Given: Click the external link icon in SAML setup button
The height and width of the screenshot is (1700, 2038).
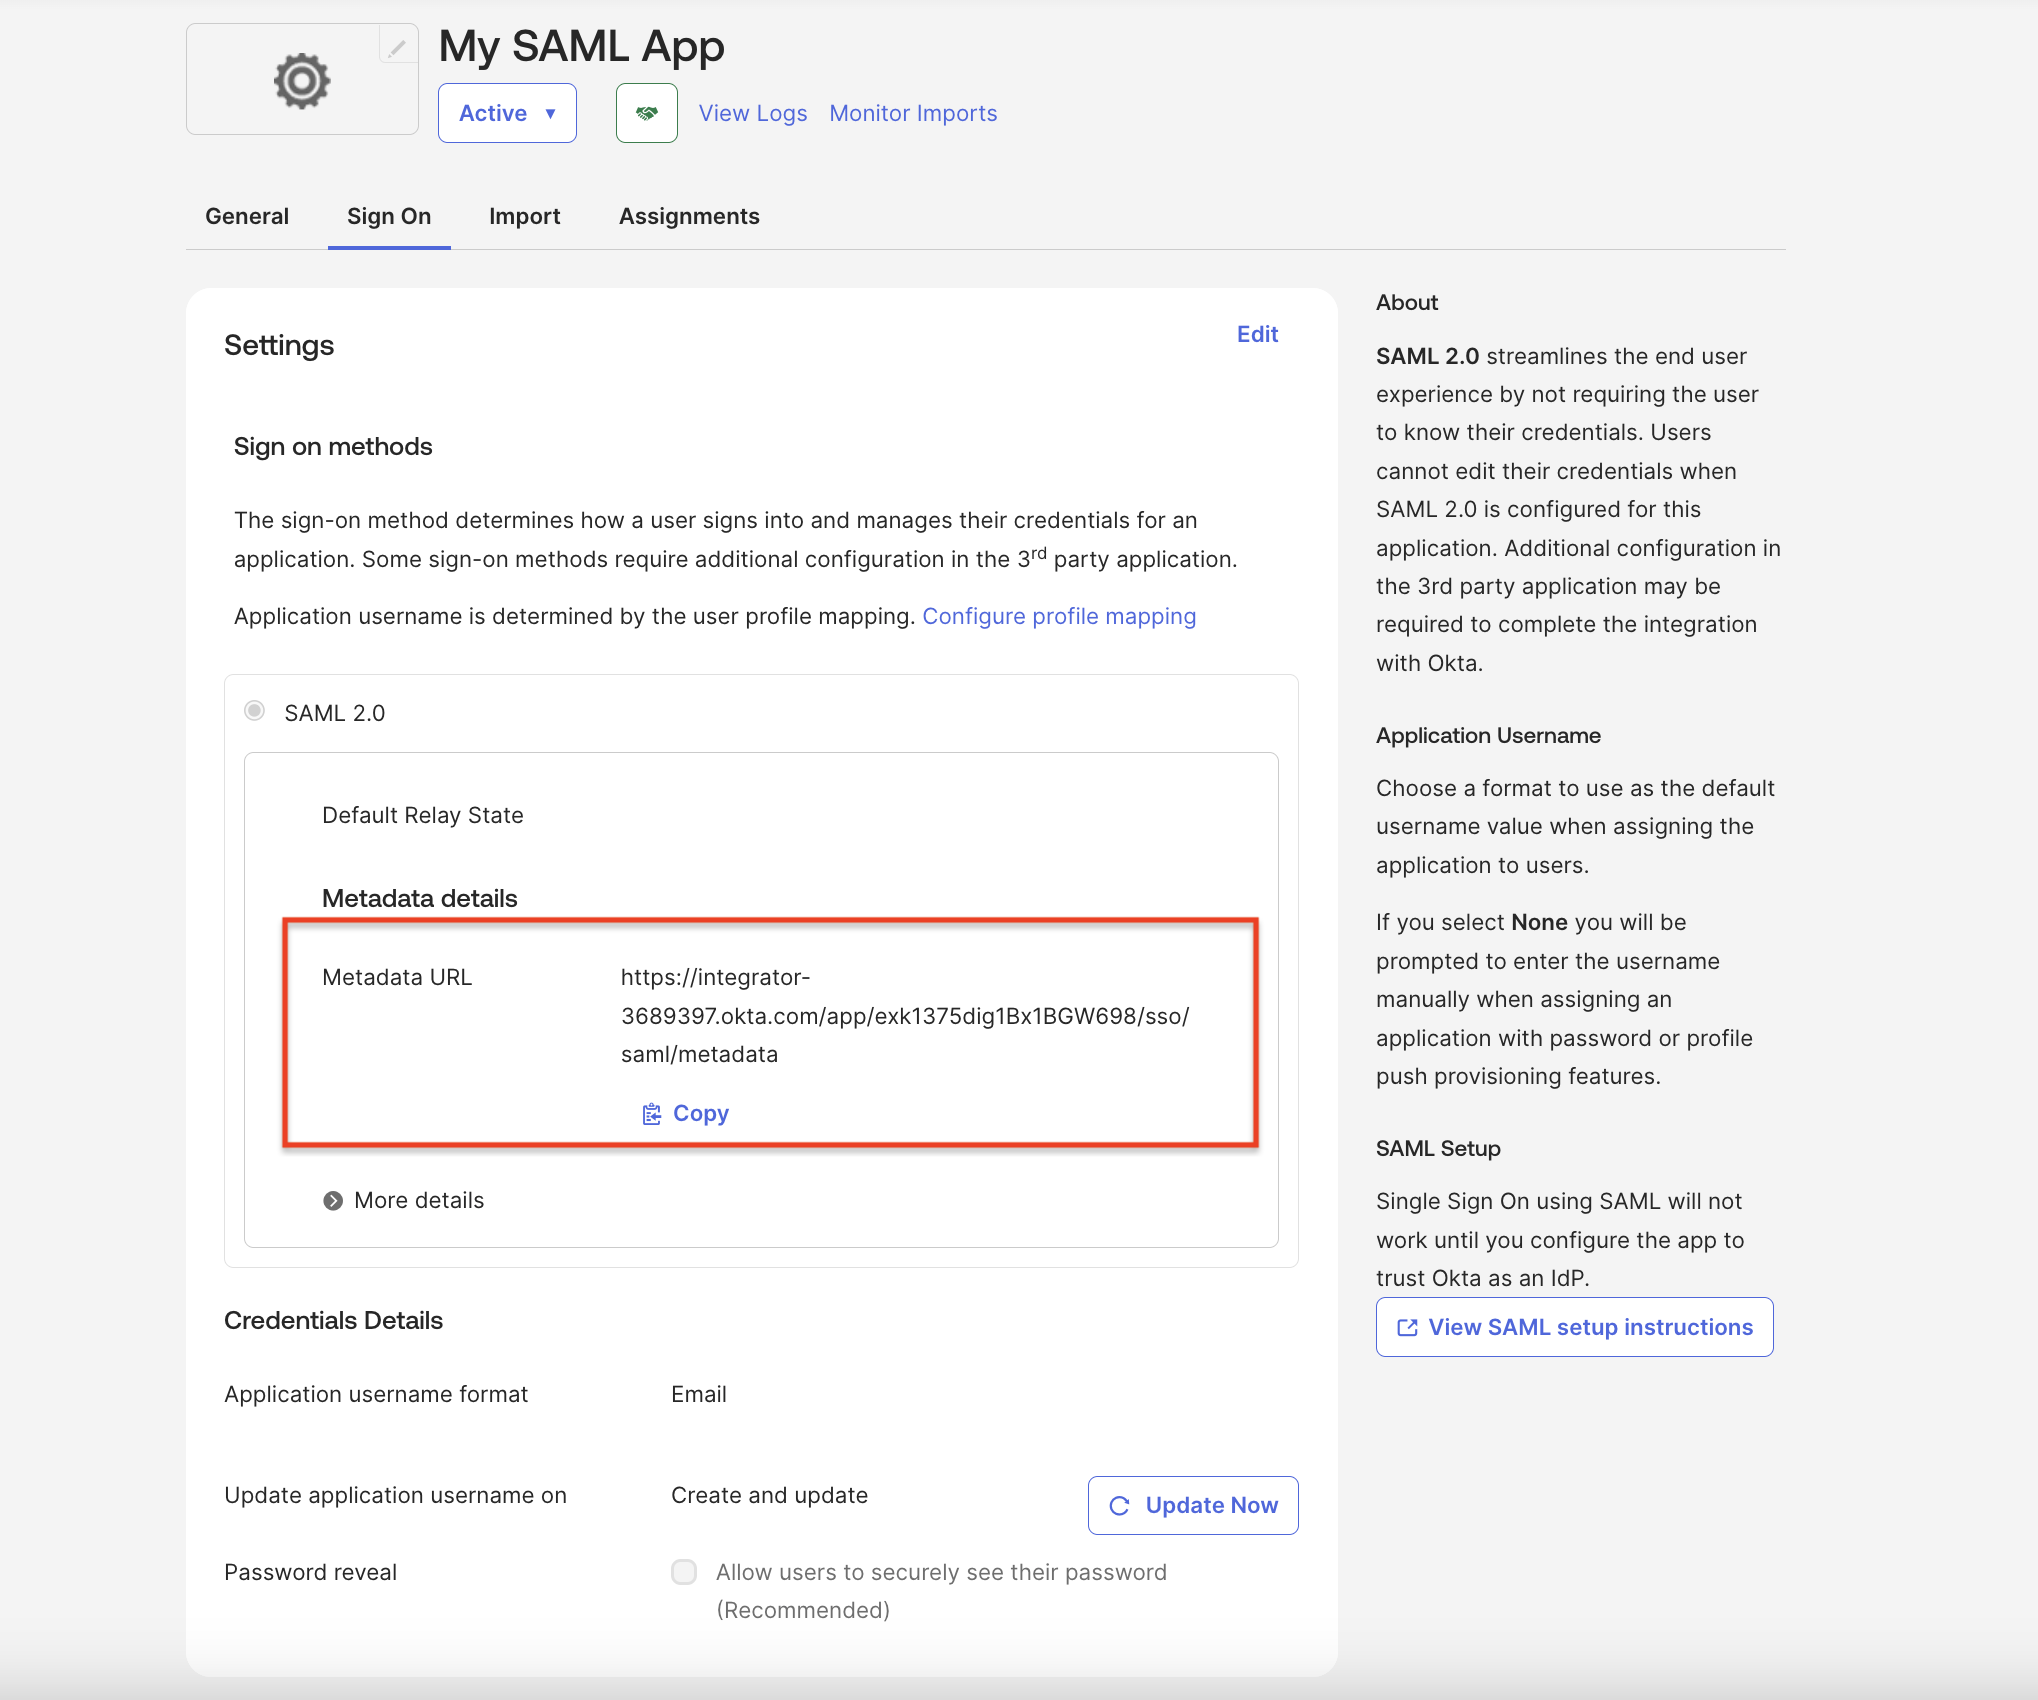Looking at the screenshot, I should coord(1408,1328).
